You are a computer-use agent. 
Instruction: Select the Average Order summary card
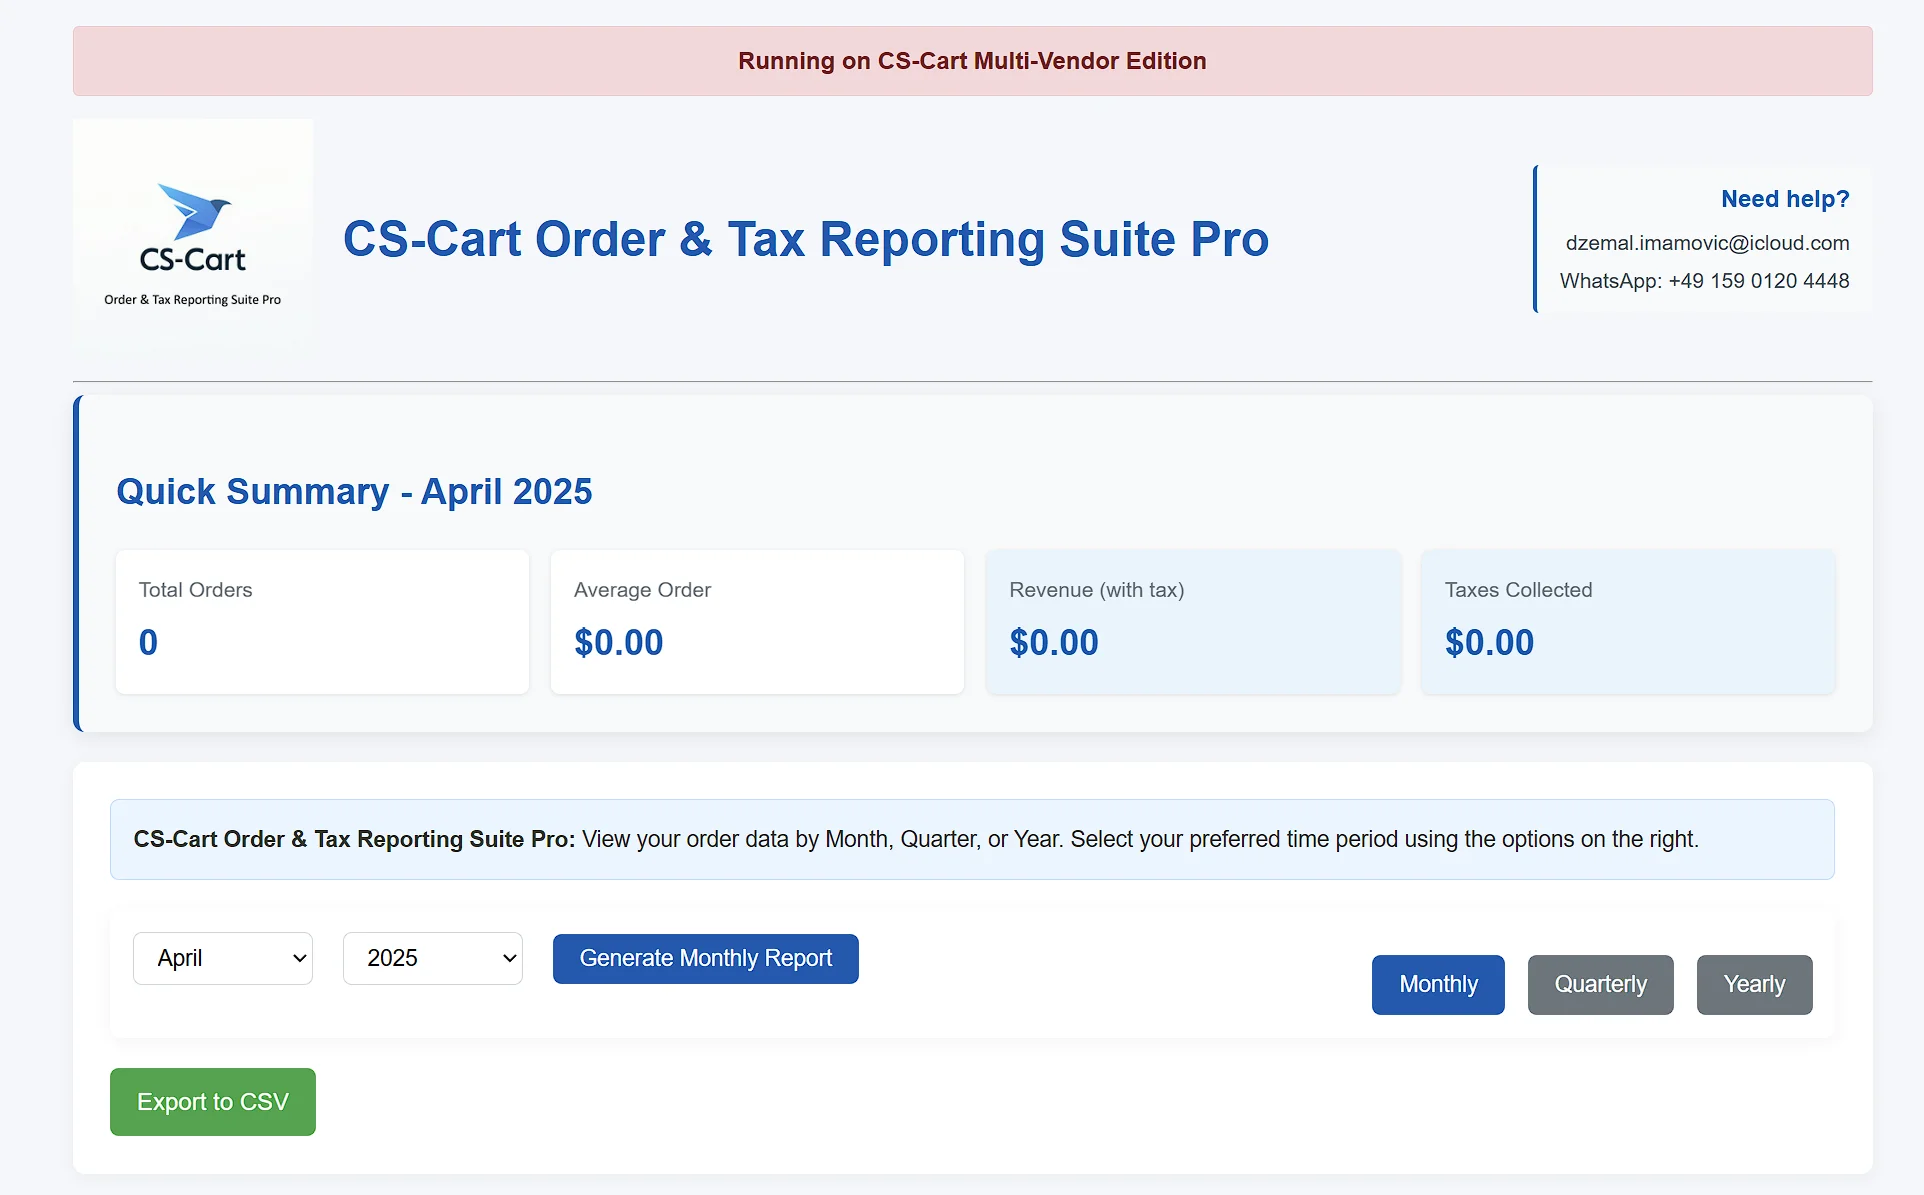[757, 621]
